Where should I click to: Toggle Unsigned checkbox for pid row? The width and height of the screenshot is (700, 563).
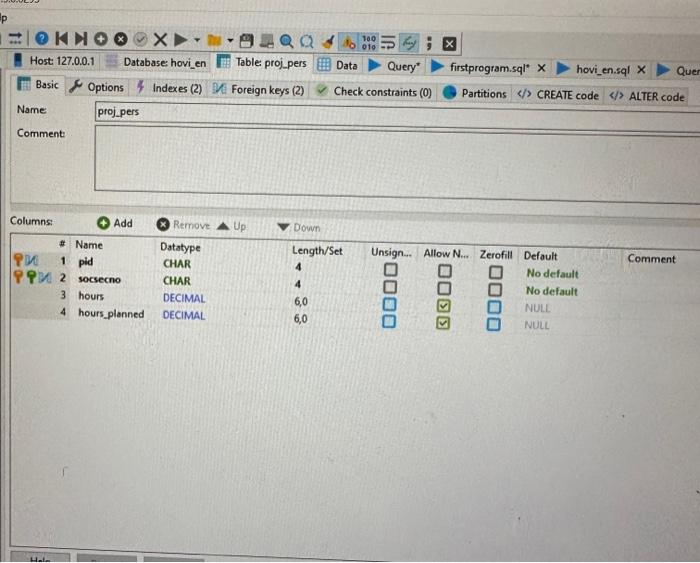[391, 269]
